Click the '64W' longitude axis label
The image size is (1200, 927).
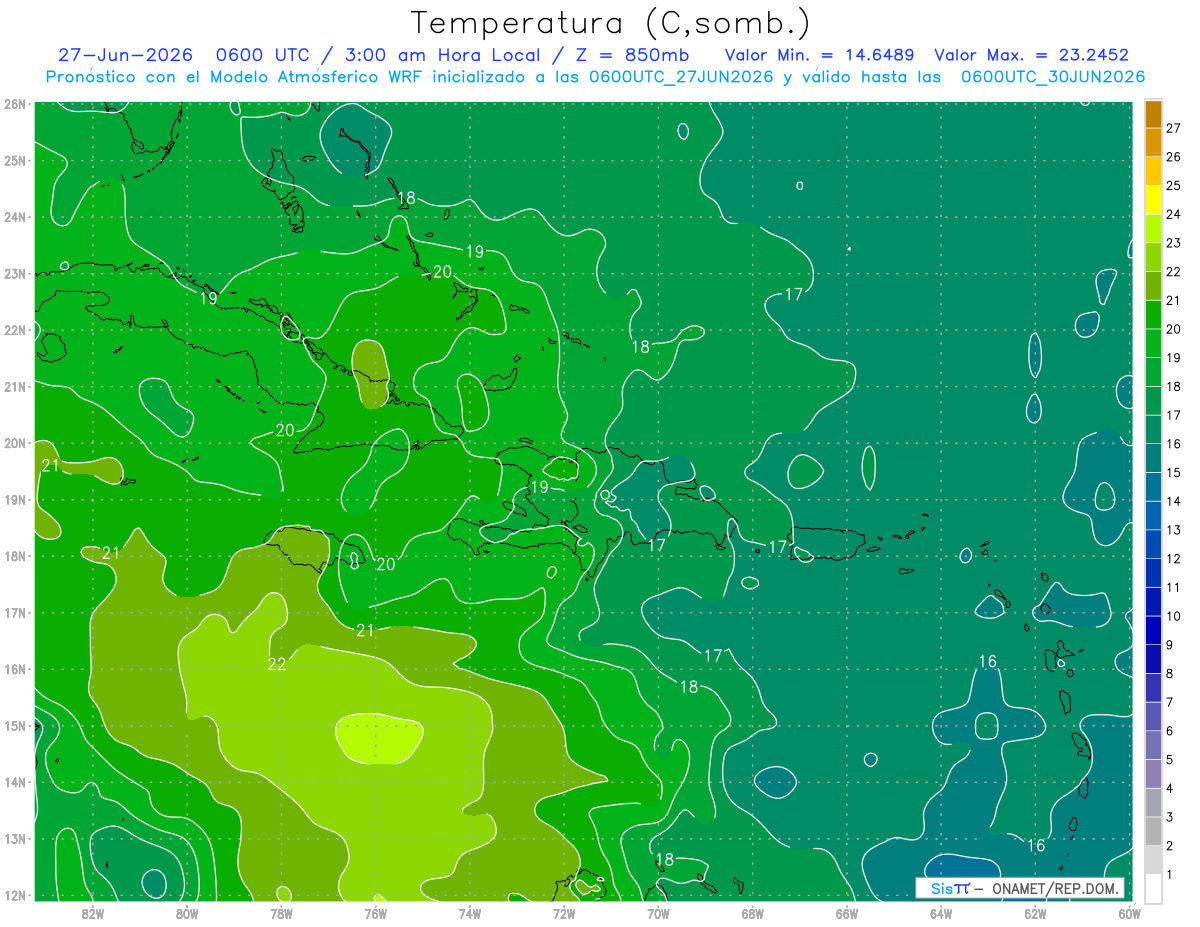click(940, 913)
